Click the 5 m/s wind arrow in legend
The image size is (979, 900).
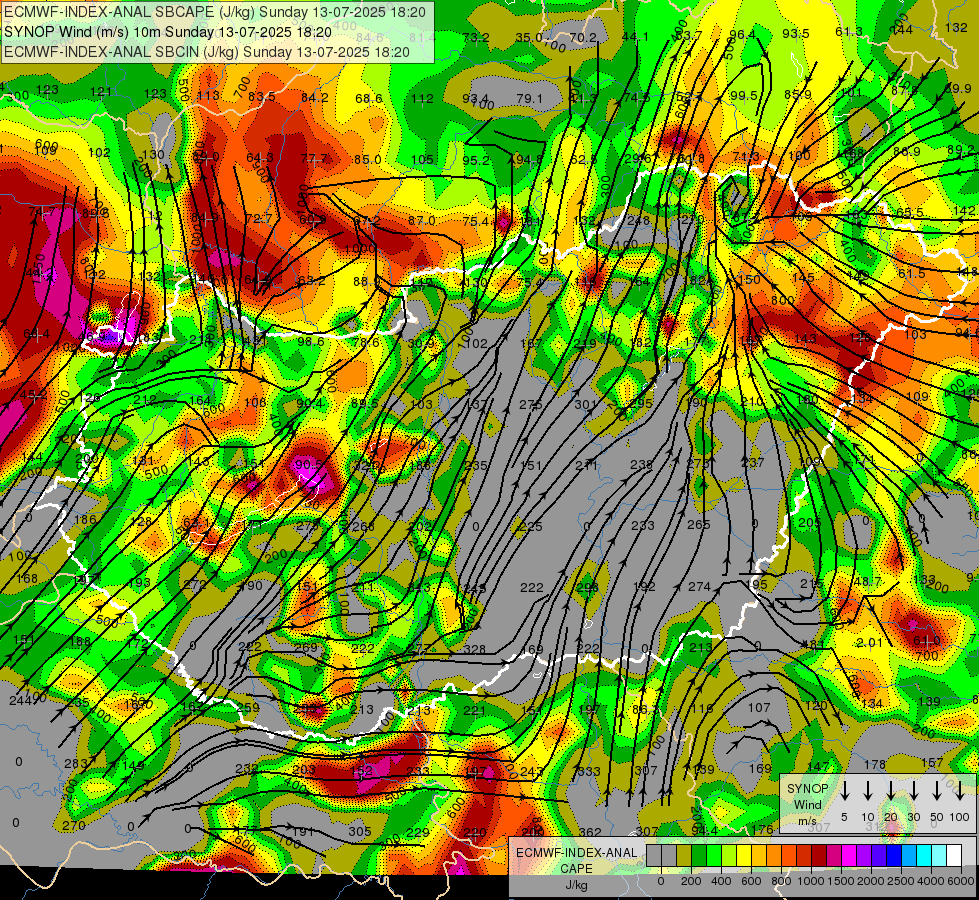845,791
